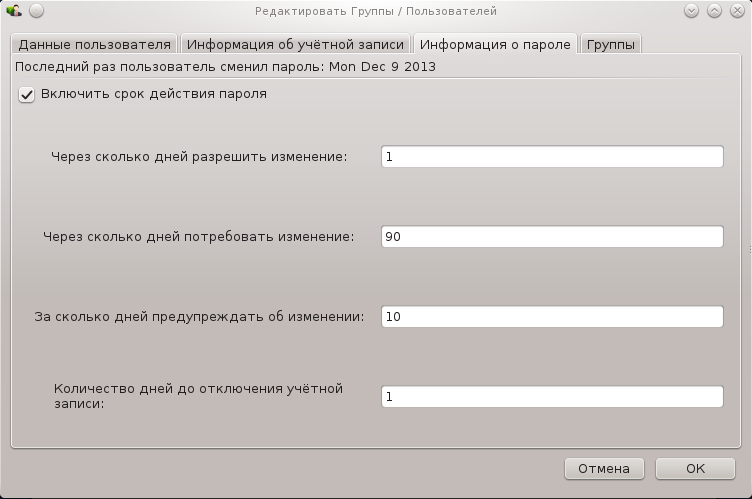The width and height of the screenshot is (752, 499).
Task: Open the Группы tab
Action: (611, 44)
